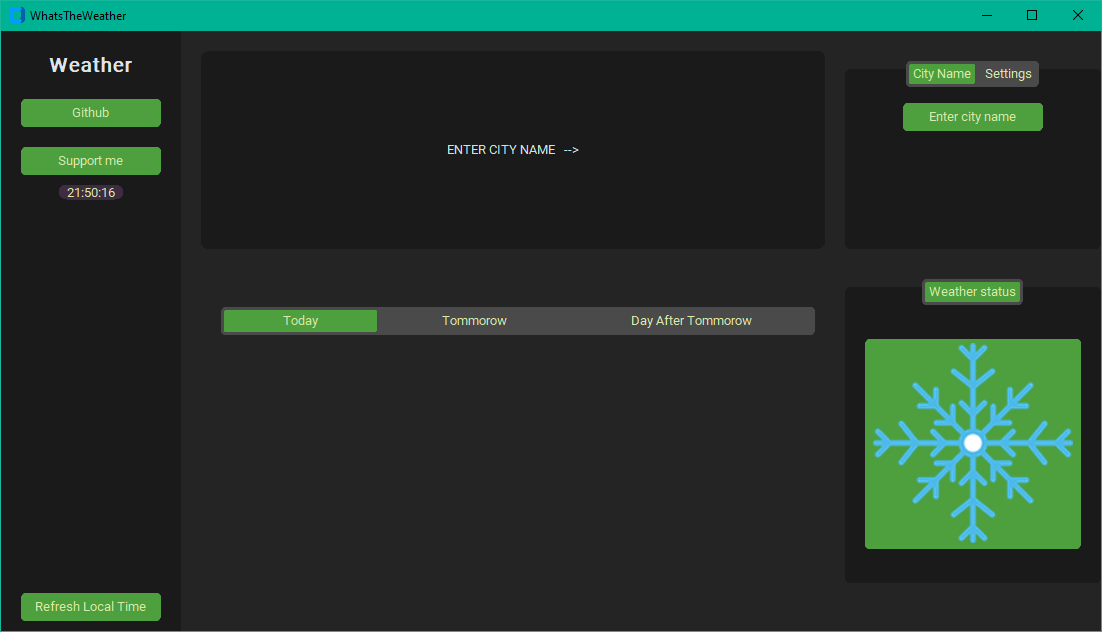This screenshot has height=632, width=1102.
Task: Select the Weather status tab
Action: (973, 292)
